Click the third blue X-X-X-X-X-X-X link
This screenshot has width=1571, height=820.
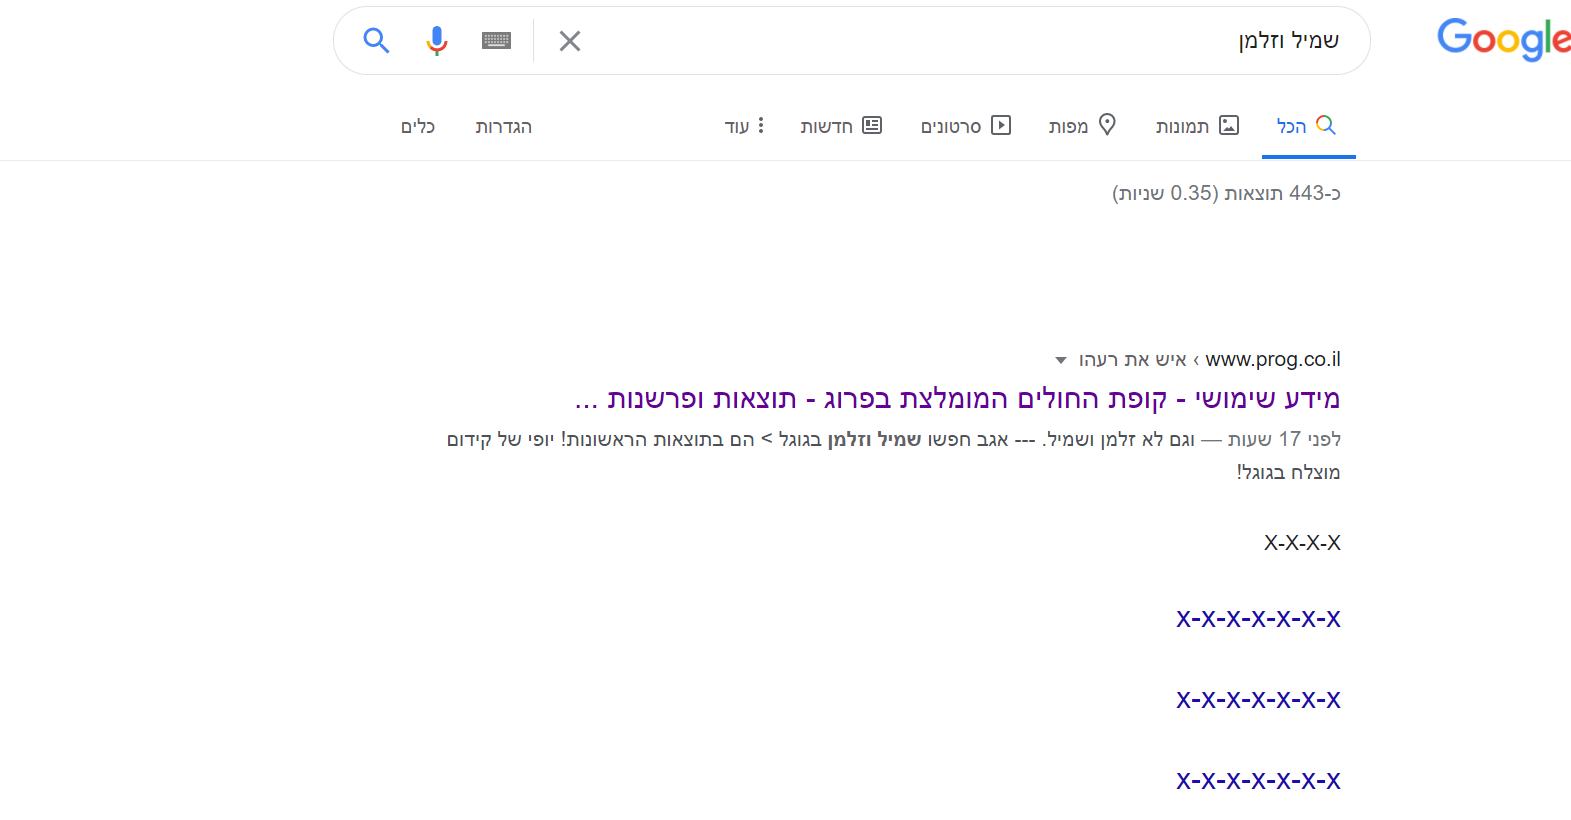pos(1258,781)
